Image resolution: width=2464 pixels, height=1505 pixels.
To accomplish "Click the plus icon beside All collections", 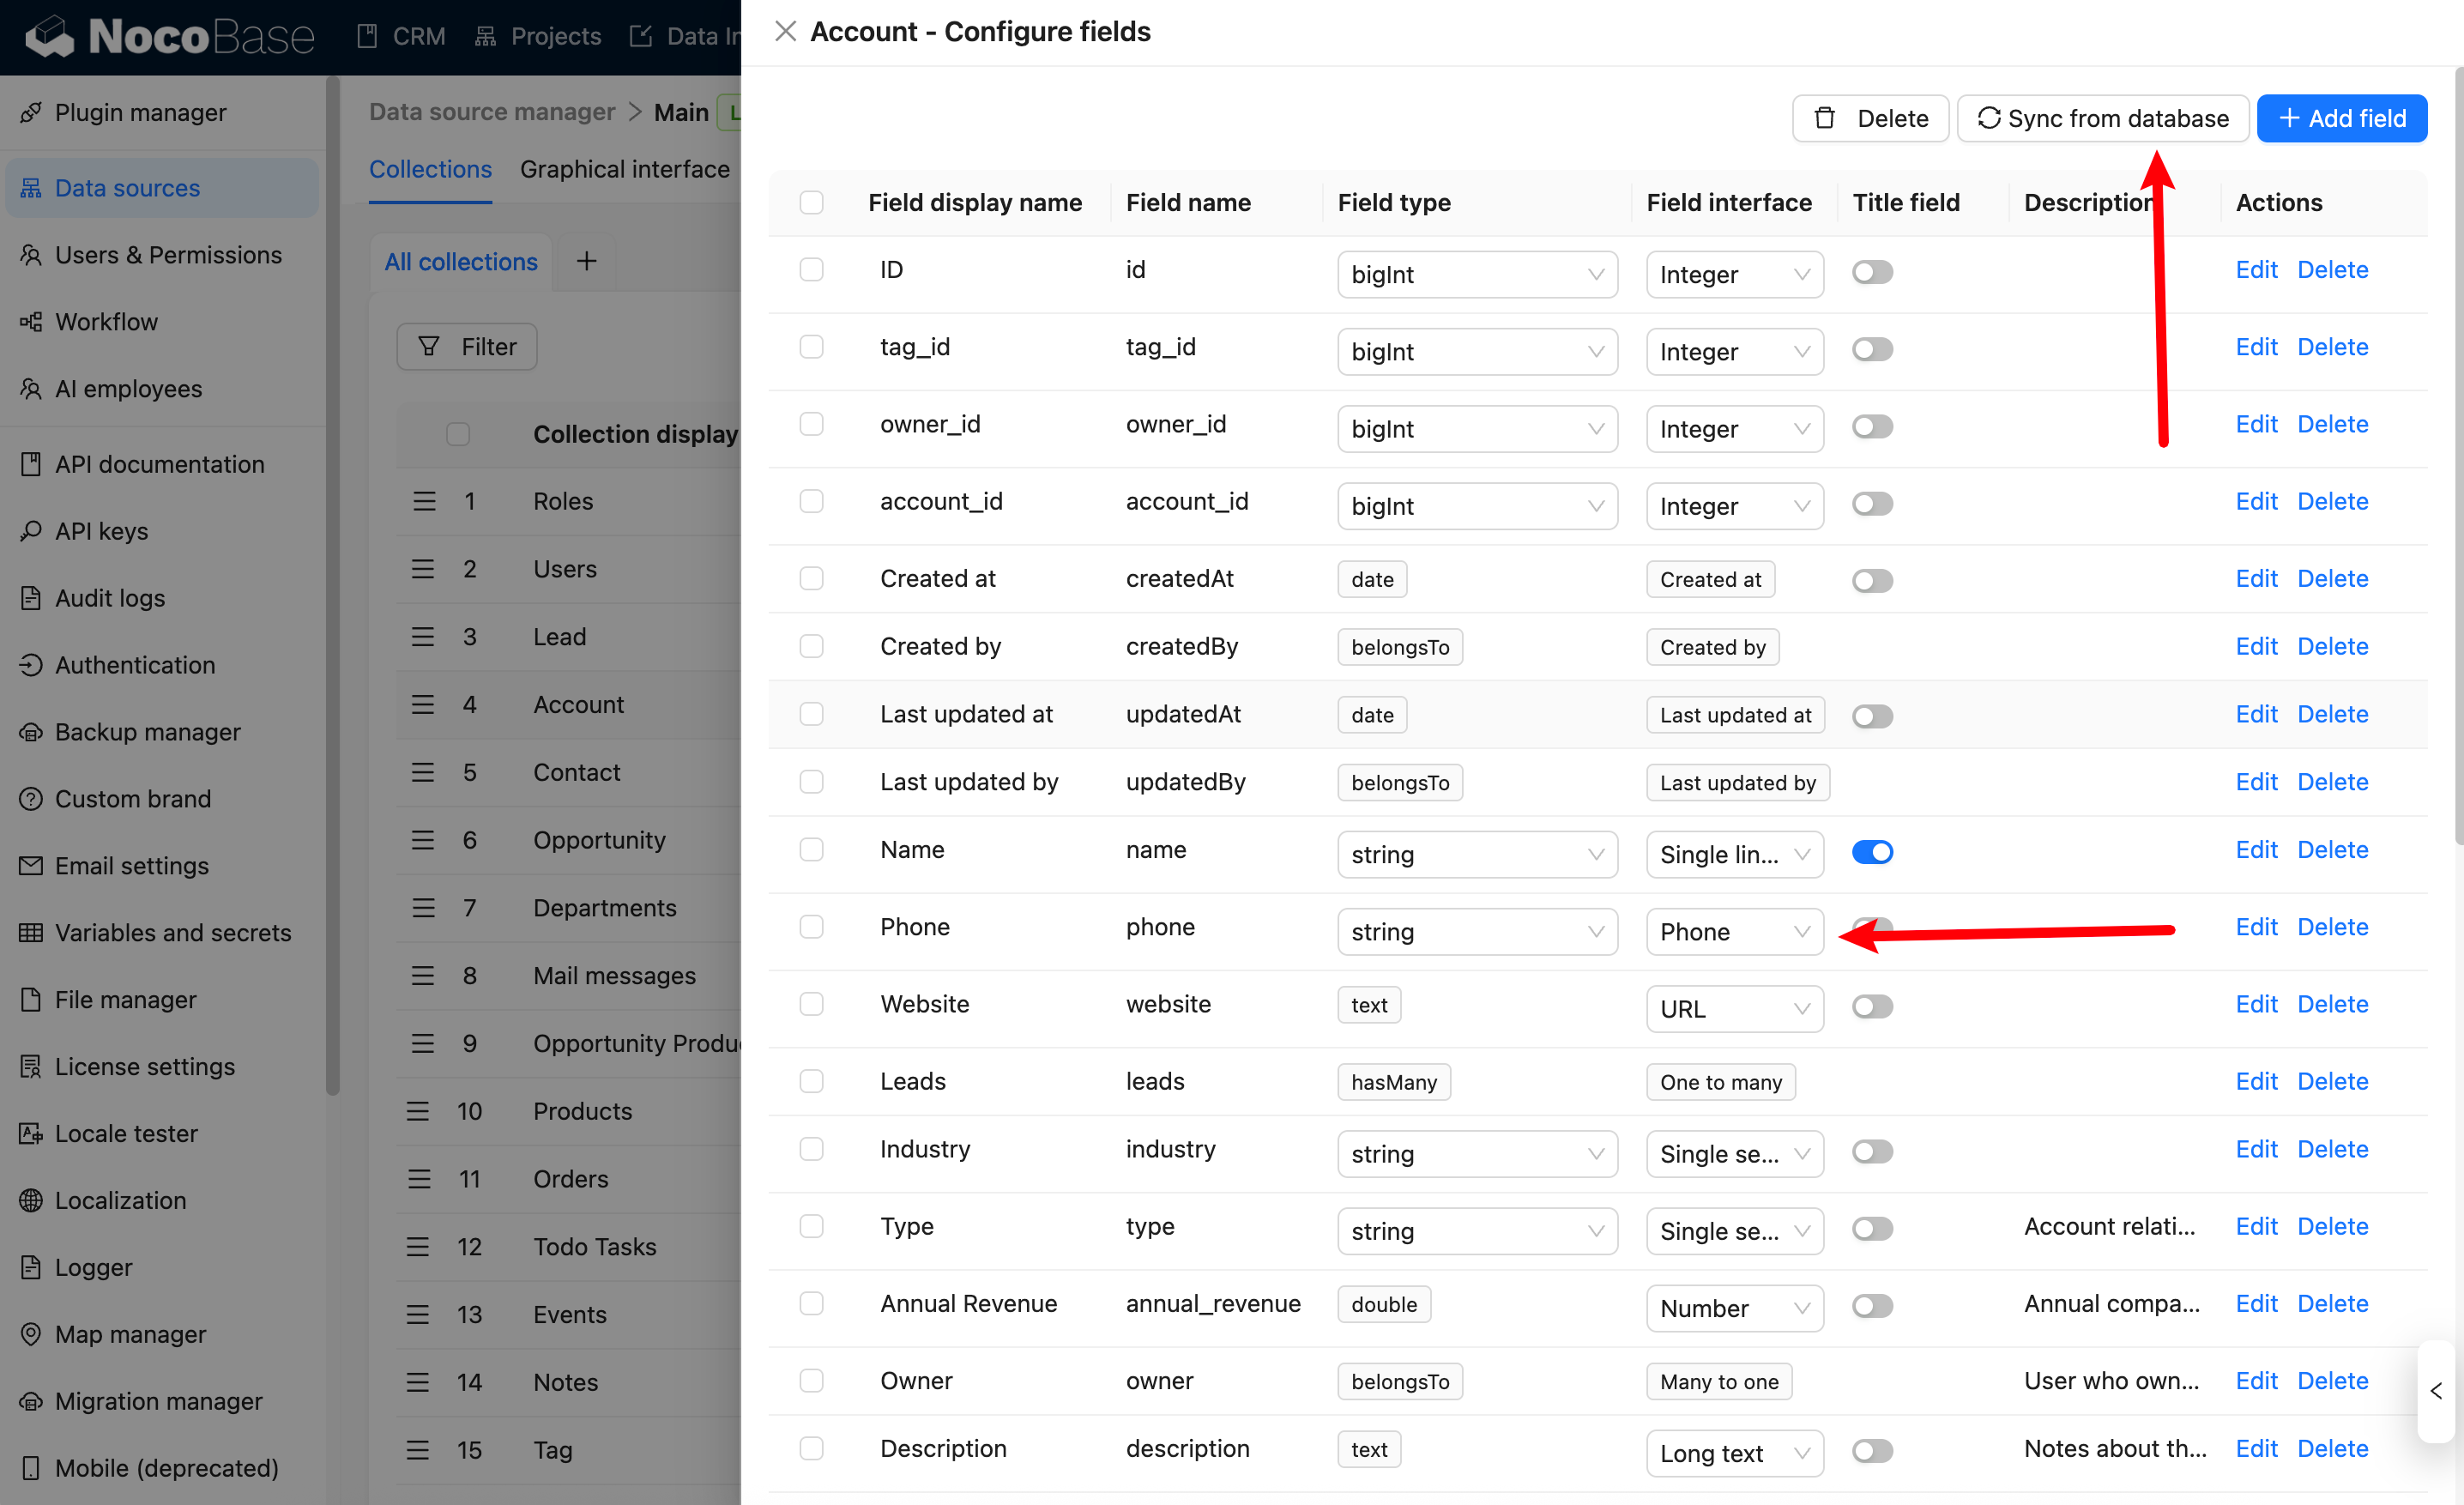I will coord(586,261).
